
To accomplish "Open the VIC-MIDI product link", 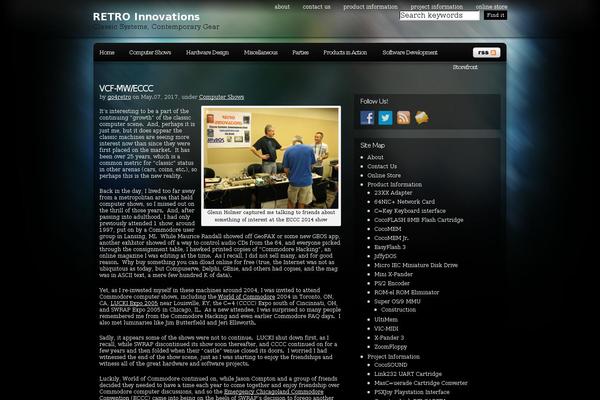I will coord(386,329).
